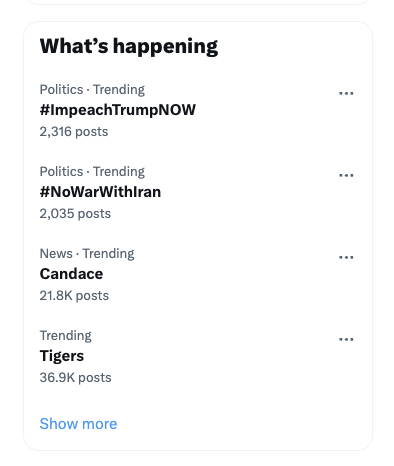Image resolution: width=394 pixels, height=466 pixels.
Task: Click the Trending label above Tigers
Action: tap(65, 336)
